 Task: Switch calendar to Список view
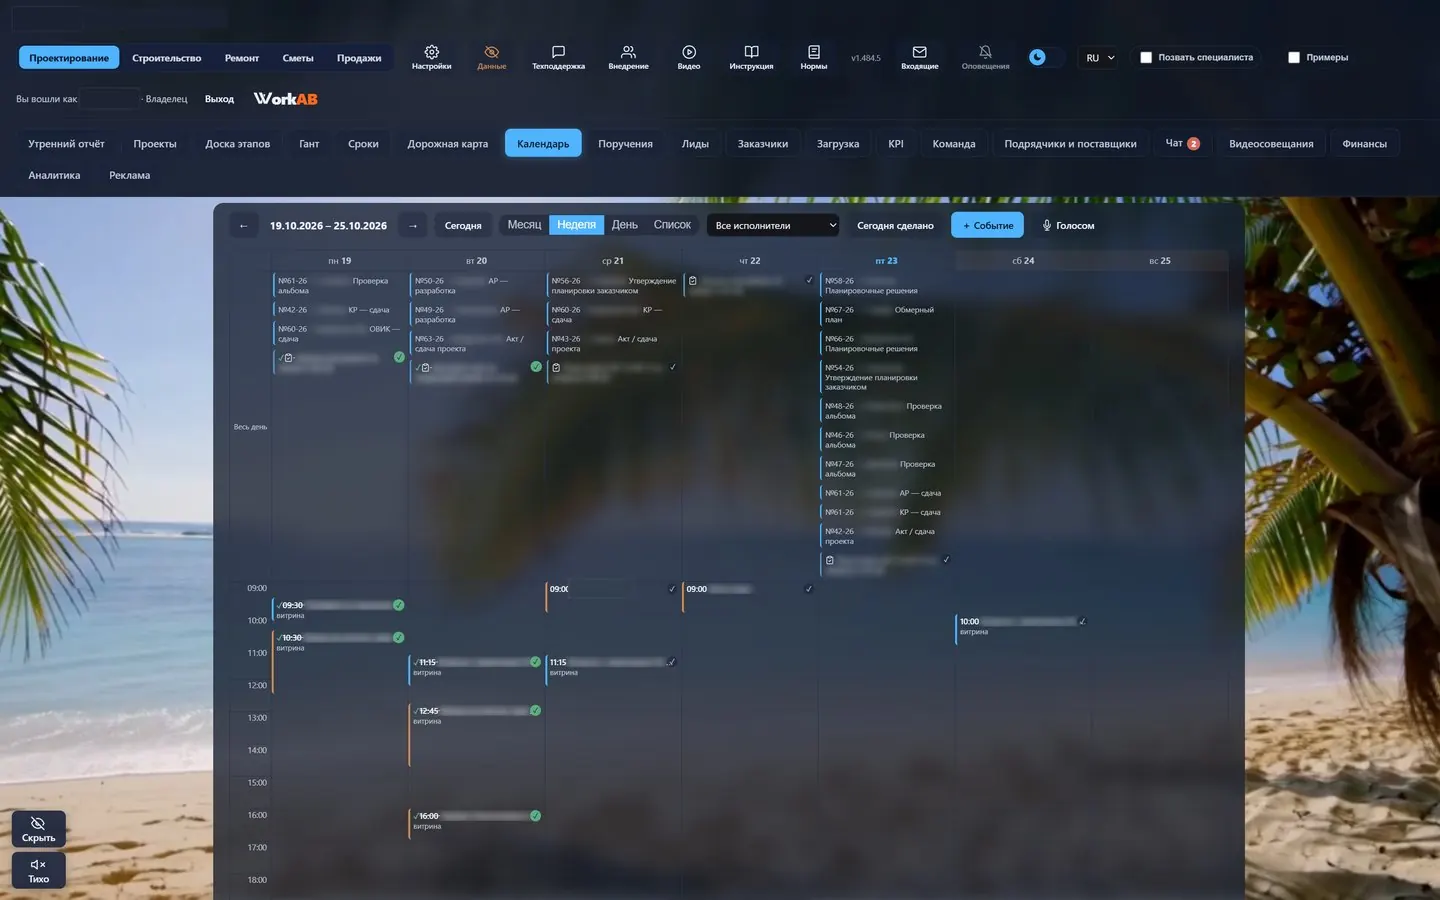tap(672, 225)
